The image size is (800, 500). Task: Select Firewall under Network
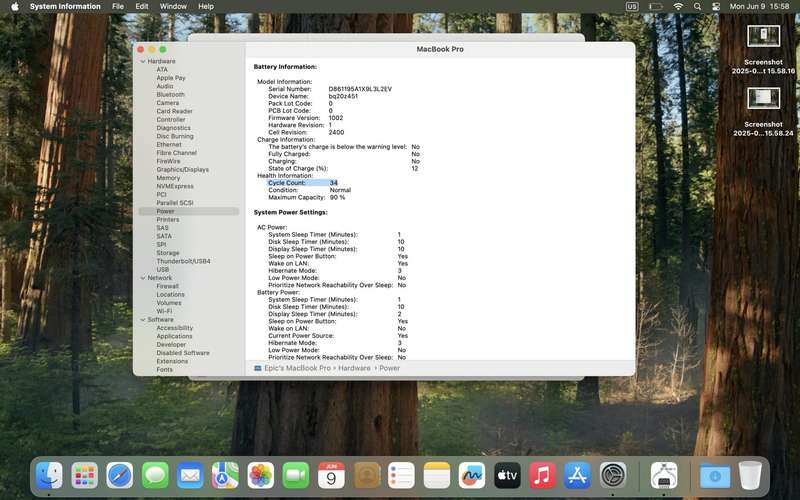(x=167, y=286)
